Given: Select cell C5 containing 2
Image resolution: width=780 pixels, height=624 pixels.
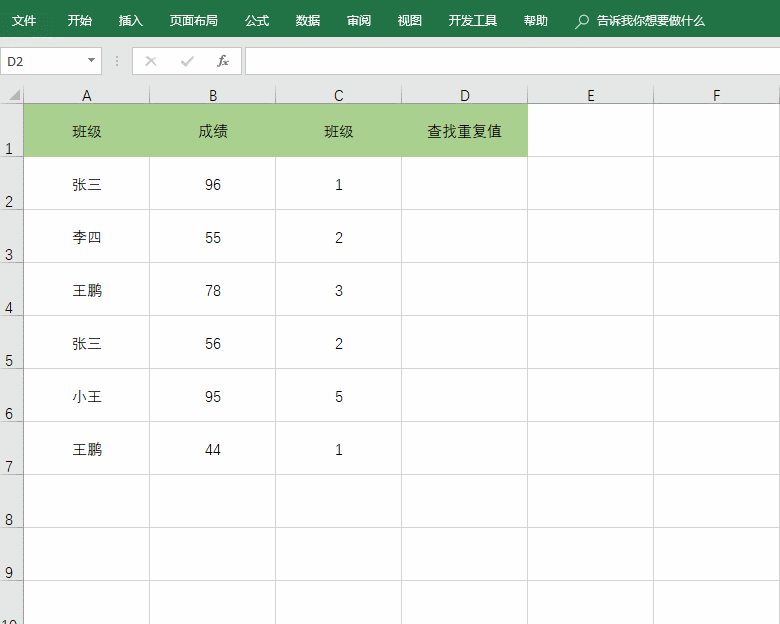Looking at the screenshot, I should point(338,342).
